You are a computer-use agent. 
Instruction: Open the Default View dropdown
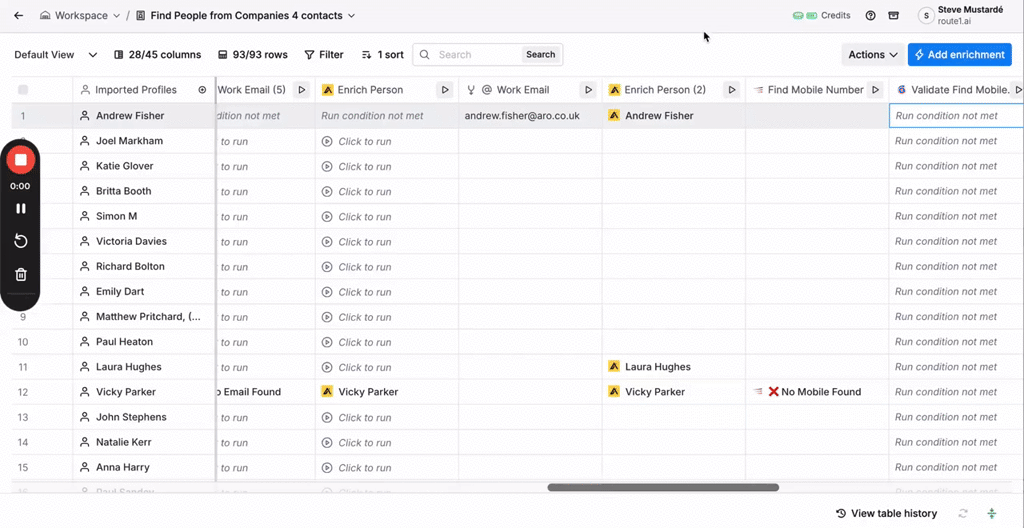click(x=56, y=55)
